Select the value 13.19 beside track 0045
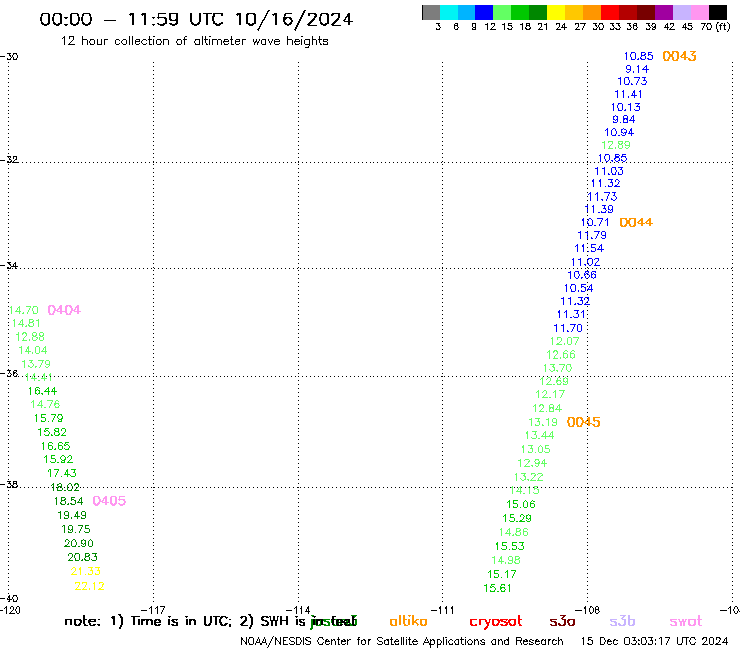This screenshot has width=740, height=650. click(543, 422)
